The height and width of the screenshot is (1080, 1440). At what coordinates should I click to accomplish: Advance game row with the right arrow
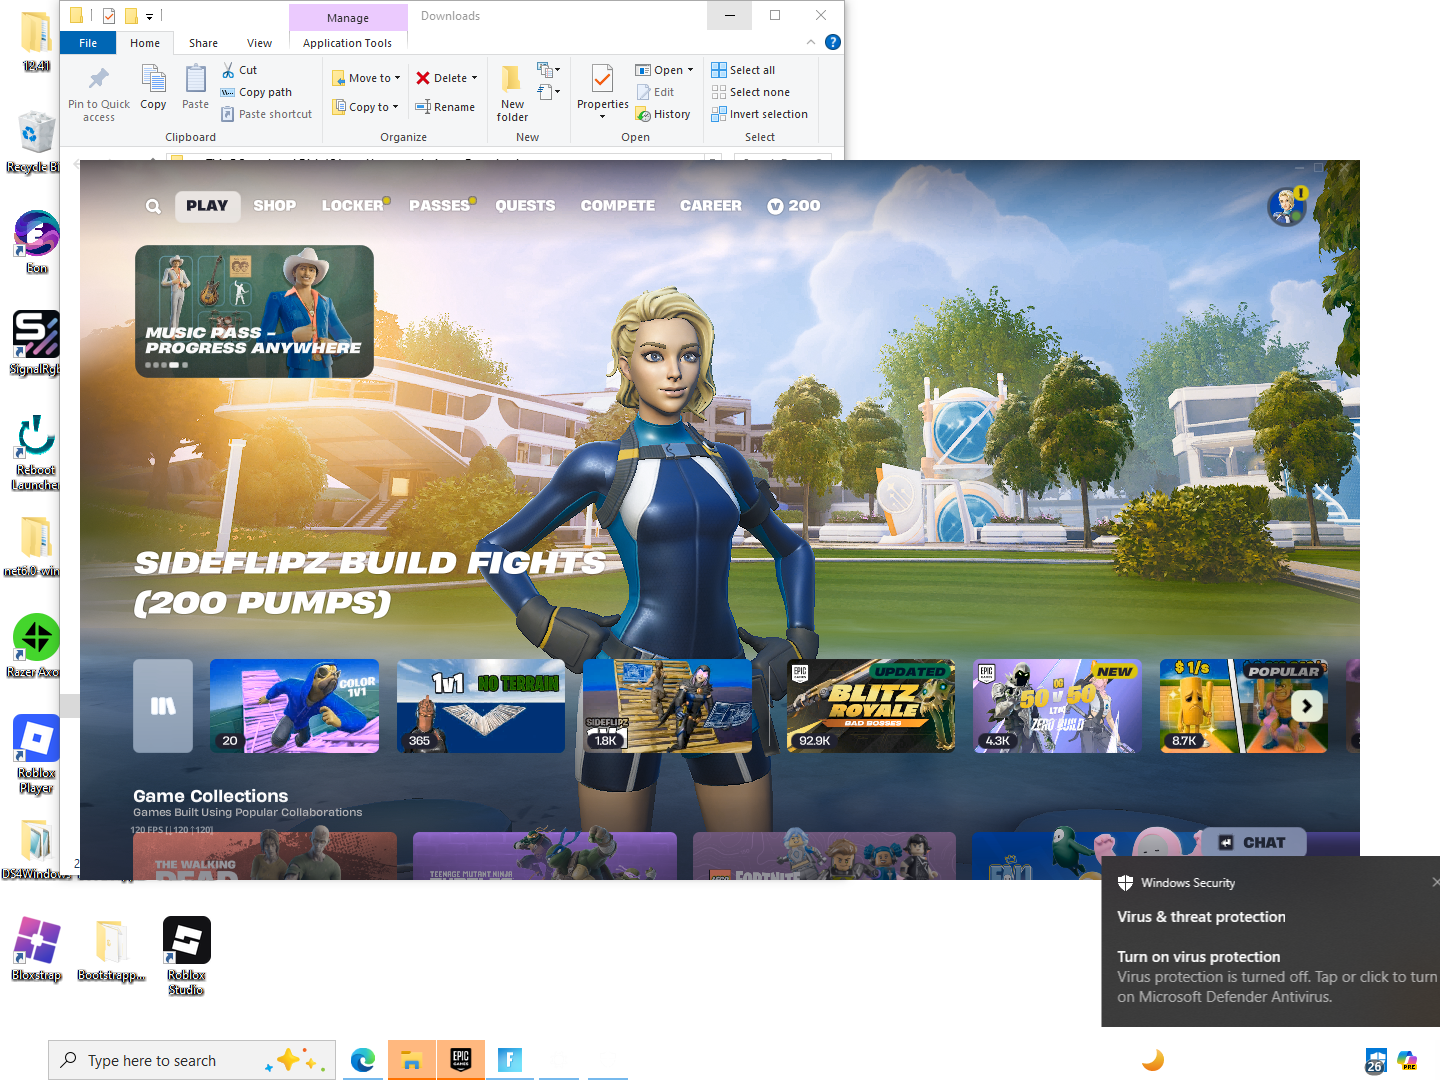[x=1306, y=706]
